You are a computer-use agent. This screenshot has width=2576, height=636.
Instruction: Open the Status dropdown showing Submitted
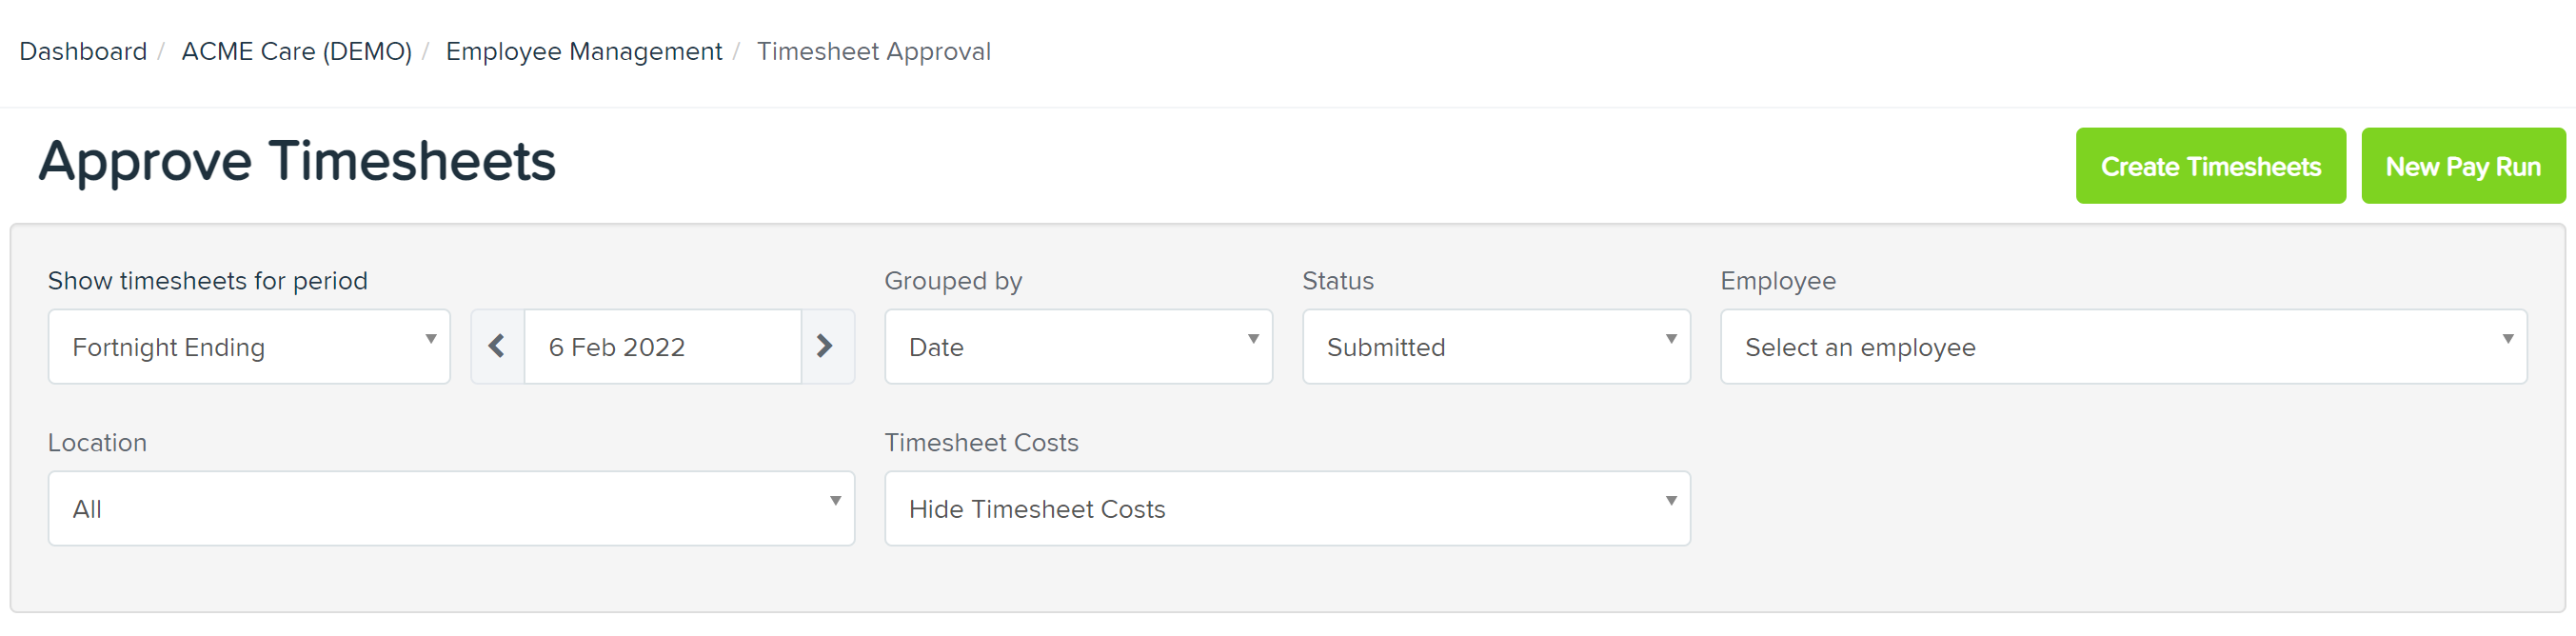tap(1495, 346)
